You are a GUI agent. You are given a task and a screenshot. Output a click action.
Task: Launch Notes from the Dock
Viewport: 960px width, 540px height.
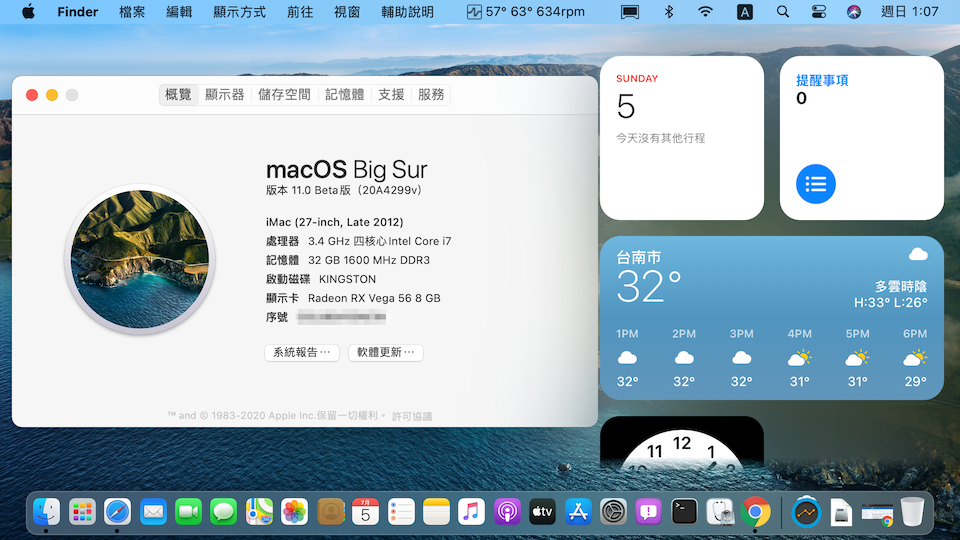point(436,512)
